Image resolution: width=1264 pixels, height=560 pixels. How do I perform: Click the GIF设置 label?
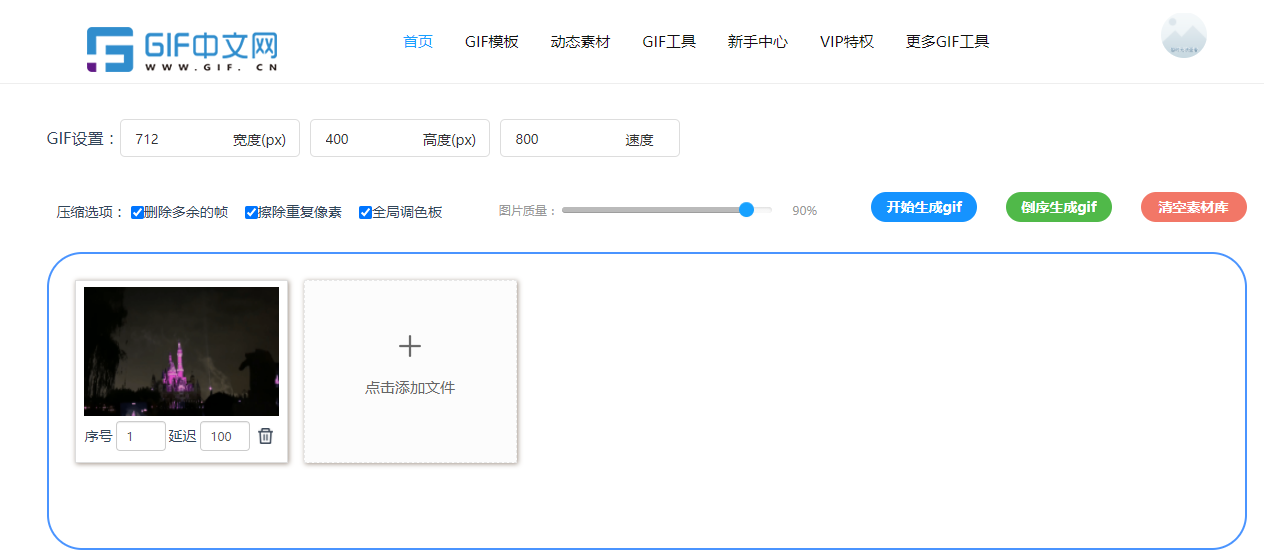click(x=82, y=139)
